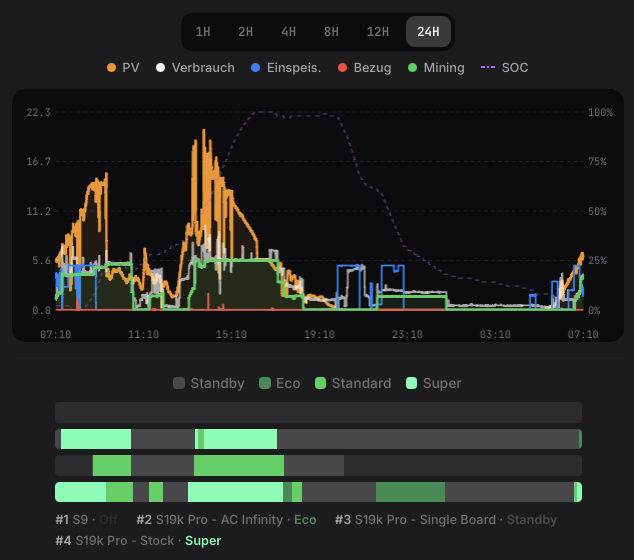Click the 19:10 x-axis time label
Viewport: 634px width, 560px height.
click(x=319, y=334)
